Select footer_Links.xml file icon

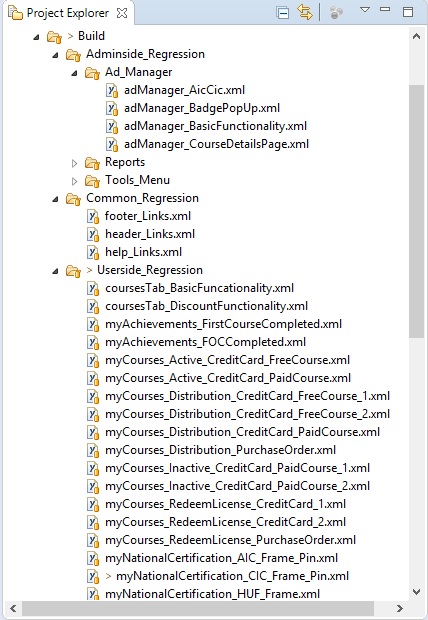pyautogui.click(x=93, y=217)
